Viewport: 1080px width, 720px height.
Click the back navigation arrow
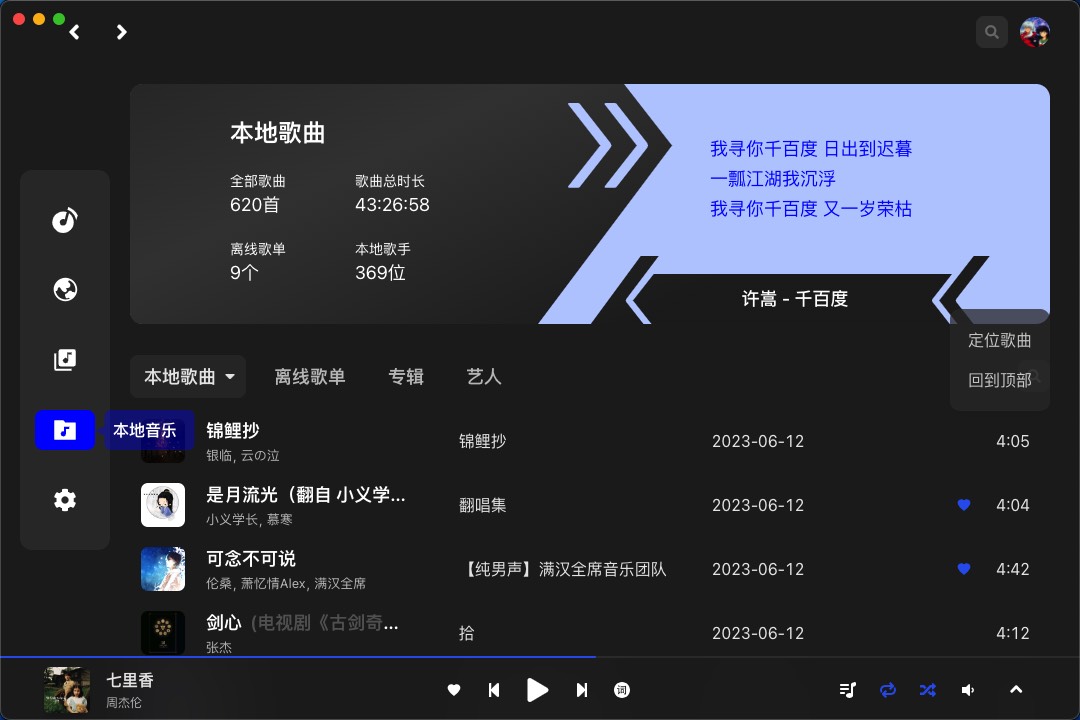pos(74,31)
